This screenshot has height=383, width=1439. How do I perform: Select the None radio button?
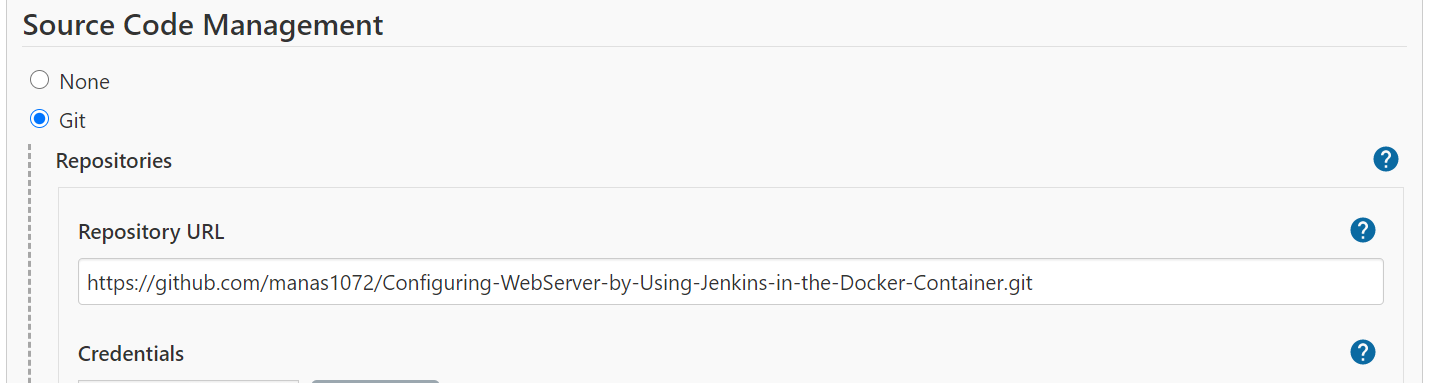[x=40, y=80]
